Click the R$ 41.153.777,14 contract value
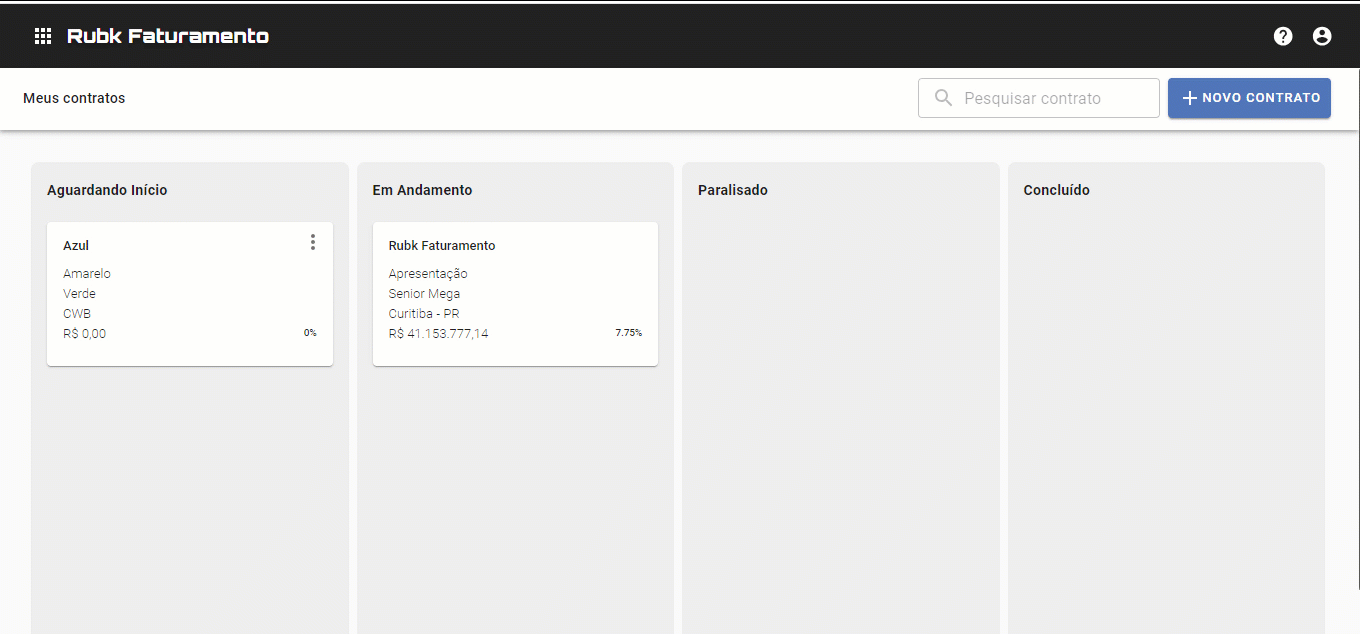Image resolution: width=1360 pixels, height=634 pixels. [x=438, y=334]
